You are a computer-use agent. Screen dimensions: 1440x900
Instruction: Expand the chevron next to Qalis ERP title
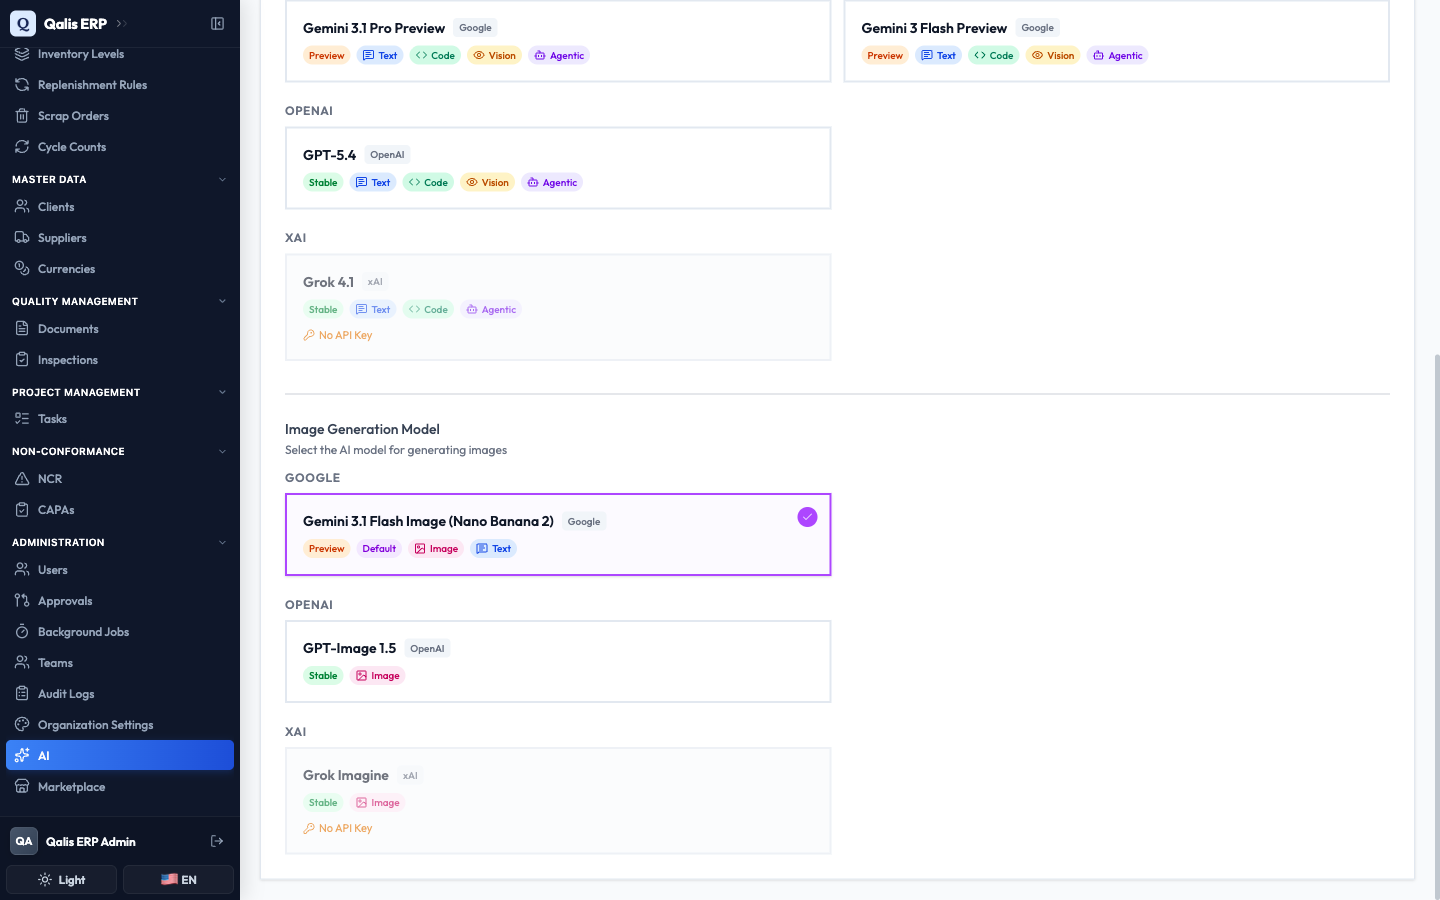[x=121, y=23]
